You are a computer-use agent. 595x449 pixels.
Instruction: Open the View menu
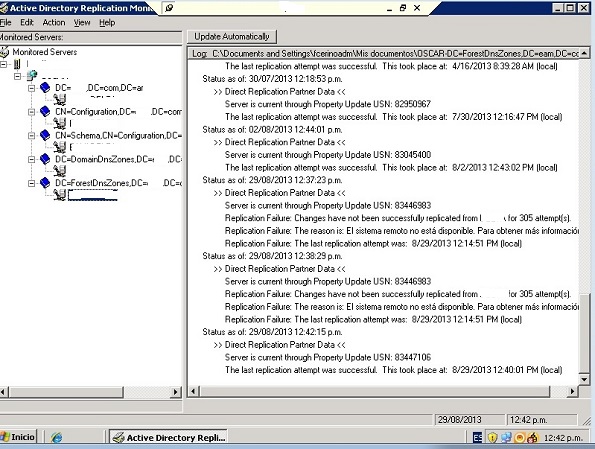(82, 22)
